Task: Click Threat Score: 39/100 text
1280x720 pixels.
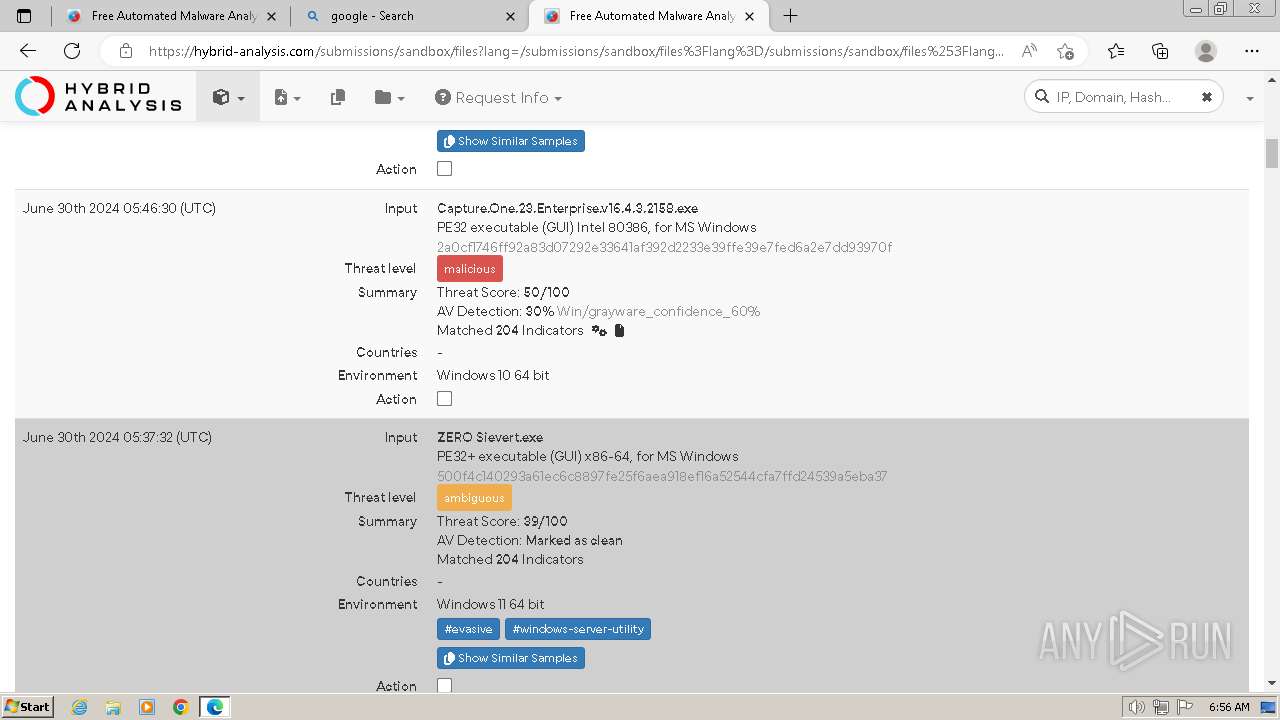Action: pos(502,521)
